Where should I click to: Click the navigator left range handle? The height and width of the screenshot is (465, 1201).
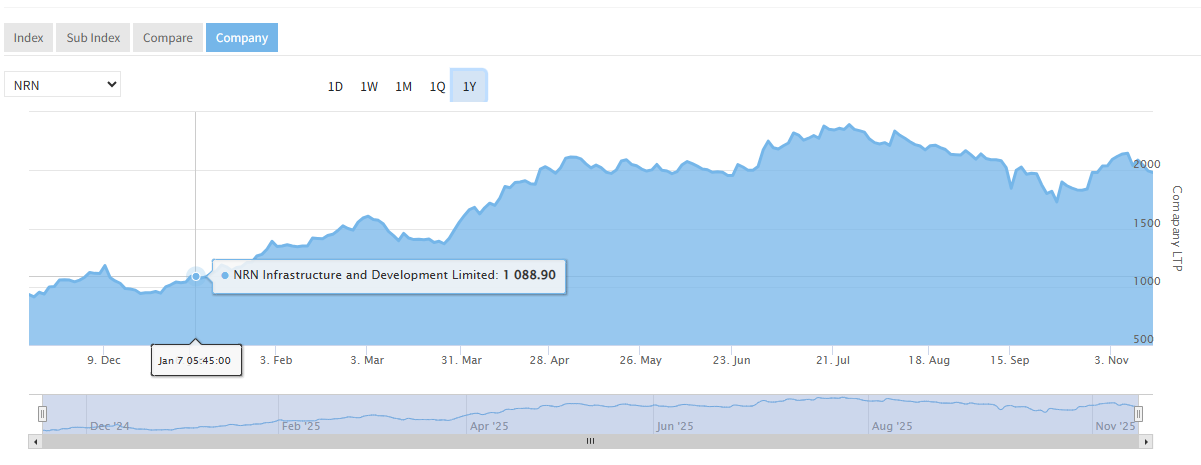[x=43, y=413]
